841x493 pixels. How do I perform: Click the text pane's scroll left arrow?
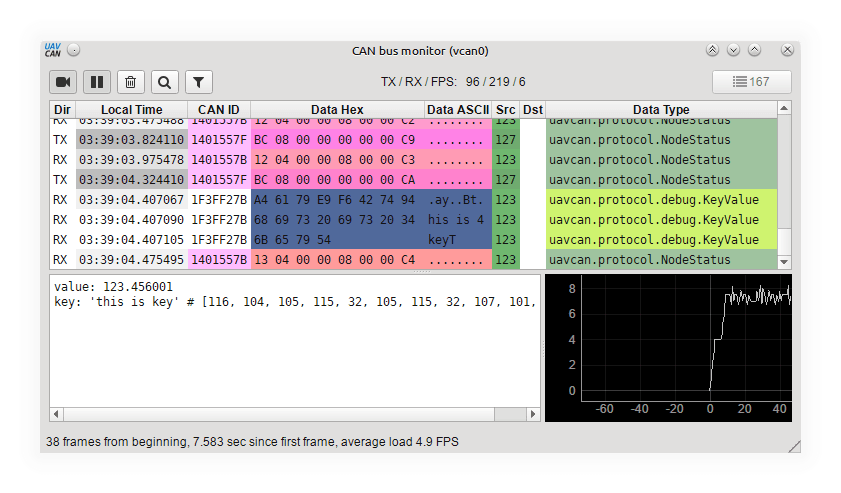(56, 414)
